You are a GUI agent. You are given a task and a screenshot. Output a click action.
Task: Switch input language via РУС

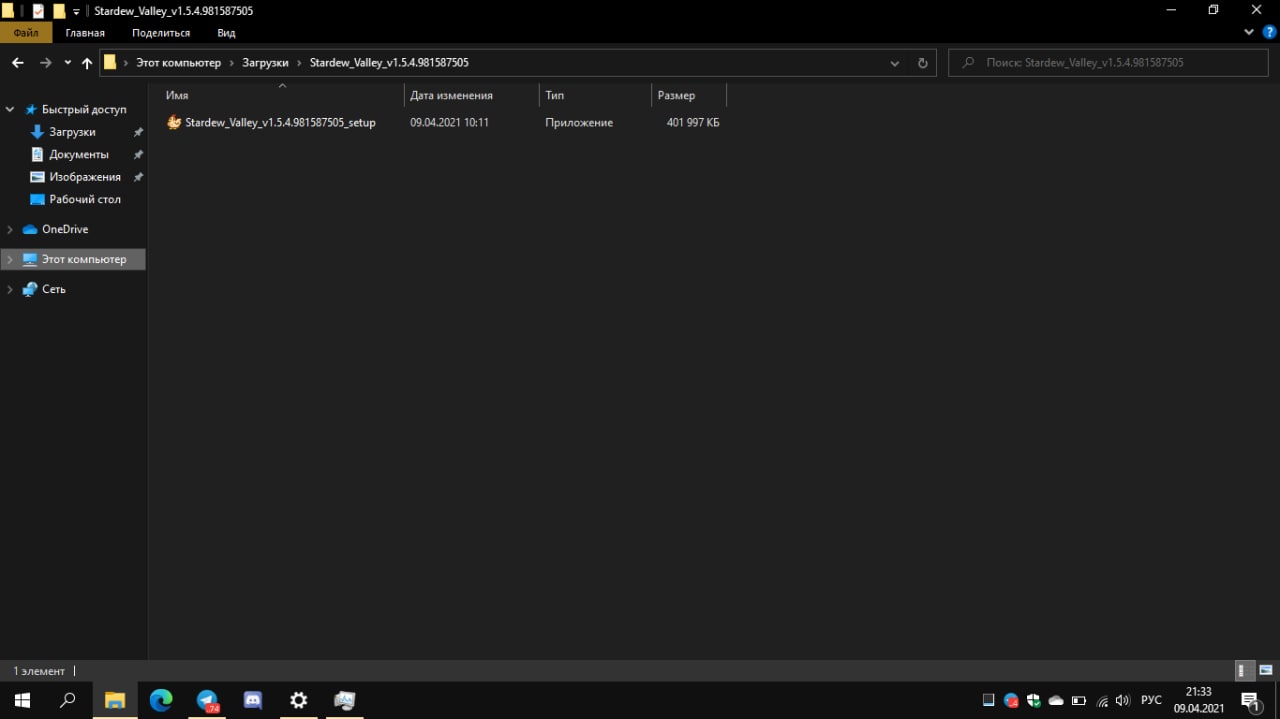tap(1151, 701)
